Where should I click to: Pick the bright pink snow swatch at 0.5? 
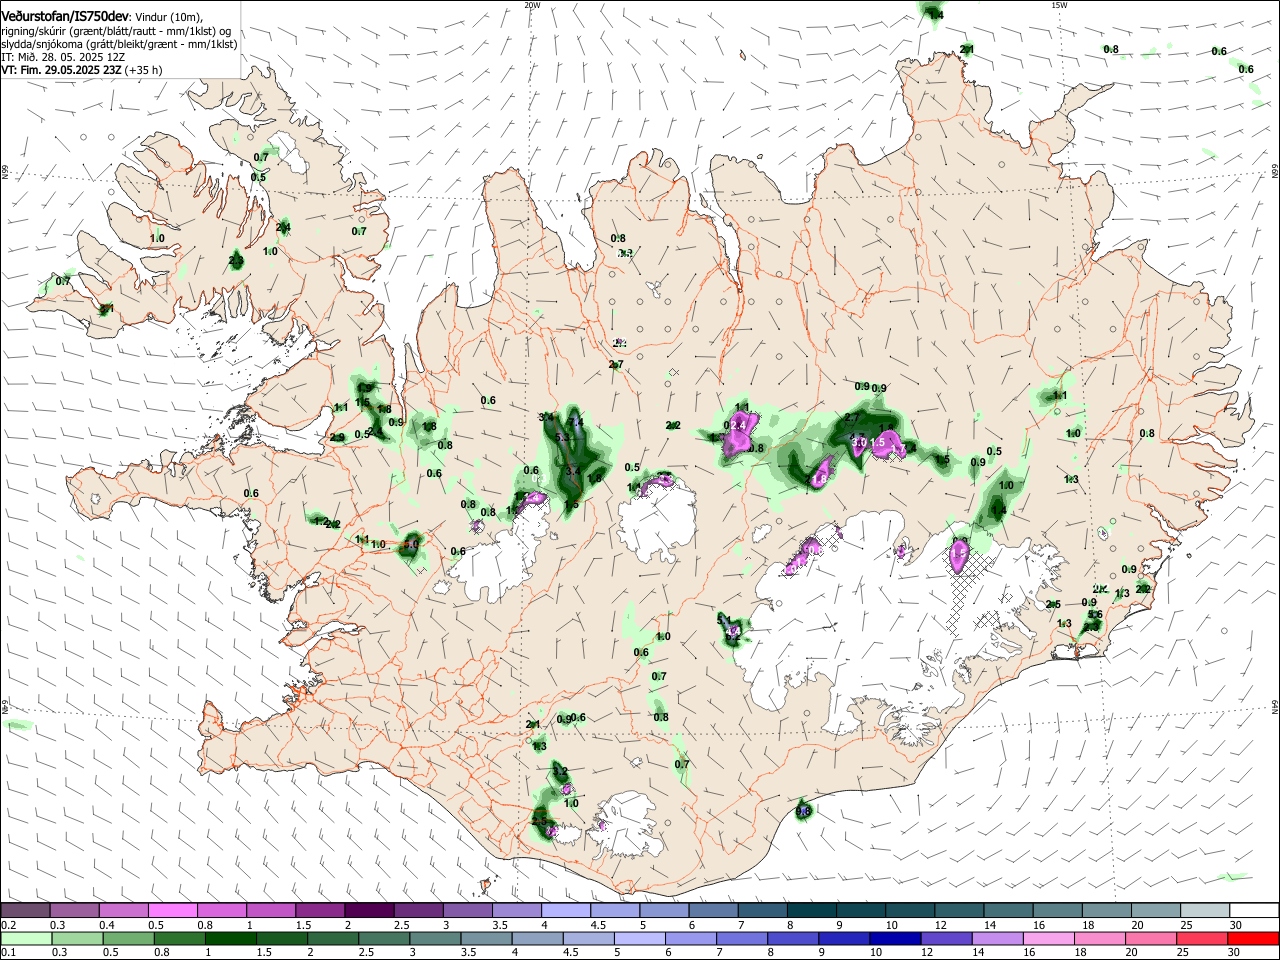click(172, 911)
